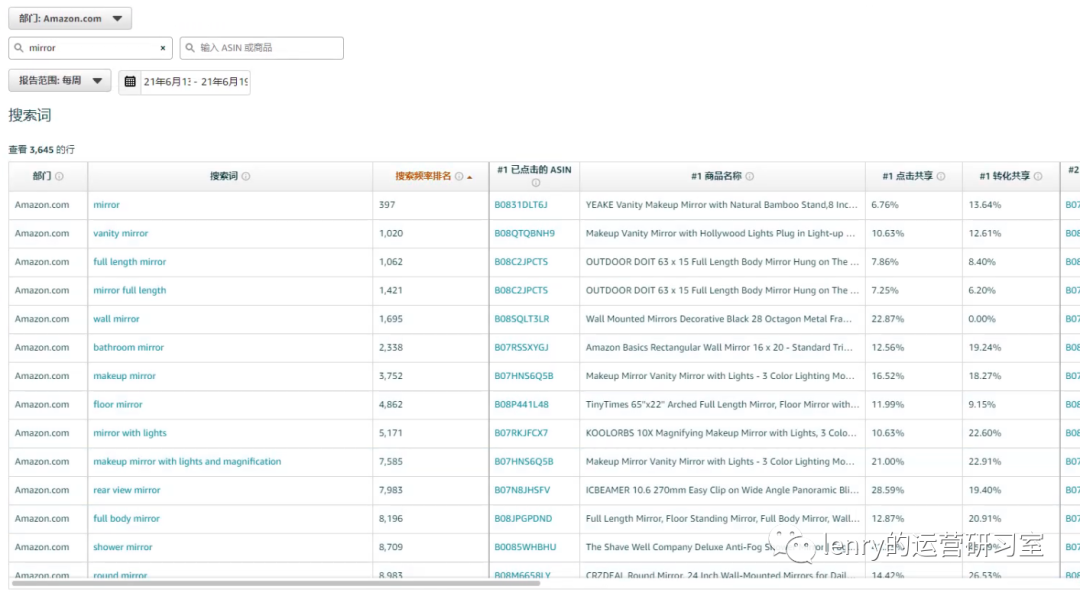Image resolution: width=1080 pixels, height=596 pixels.
Task: Click the info icon next to #1 点击共享
Action: click(941, 176)
